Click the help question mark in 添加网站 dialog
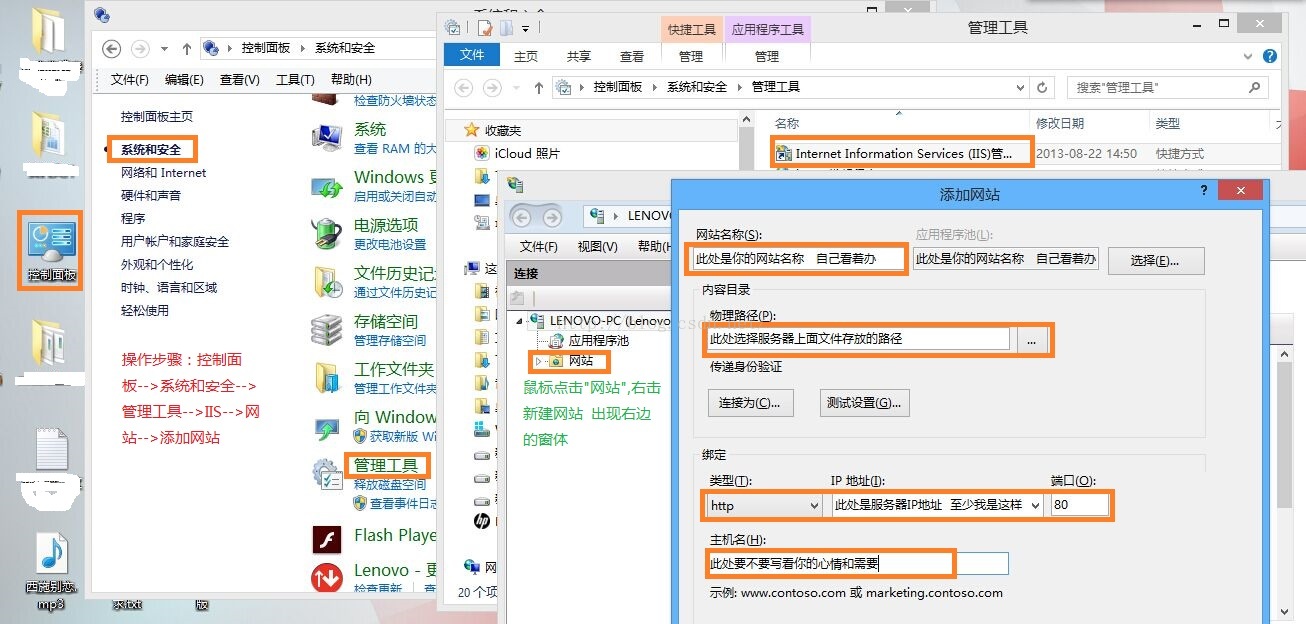This screenshot has width=1306, height=624. coord(1204,191)
